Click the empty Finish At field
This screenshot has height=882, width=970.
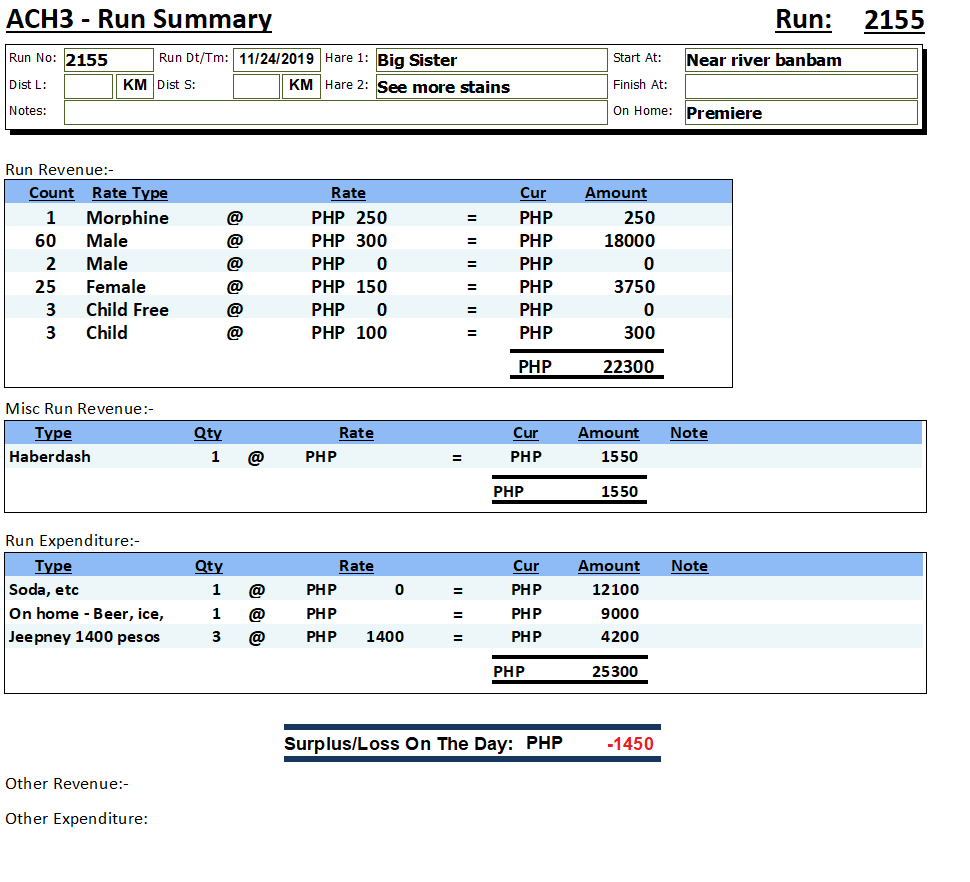pos(800,86)
